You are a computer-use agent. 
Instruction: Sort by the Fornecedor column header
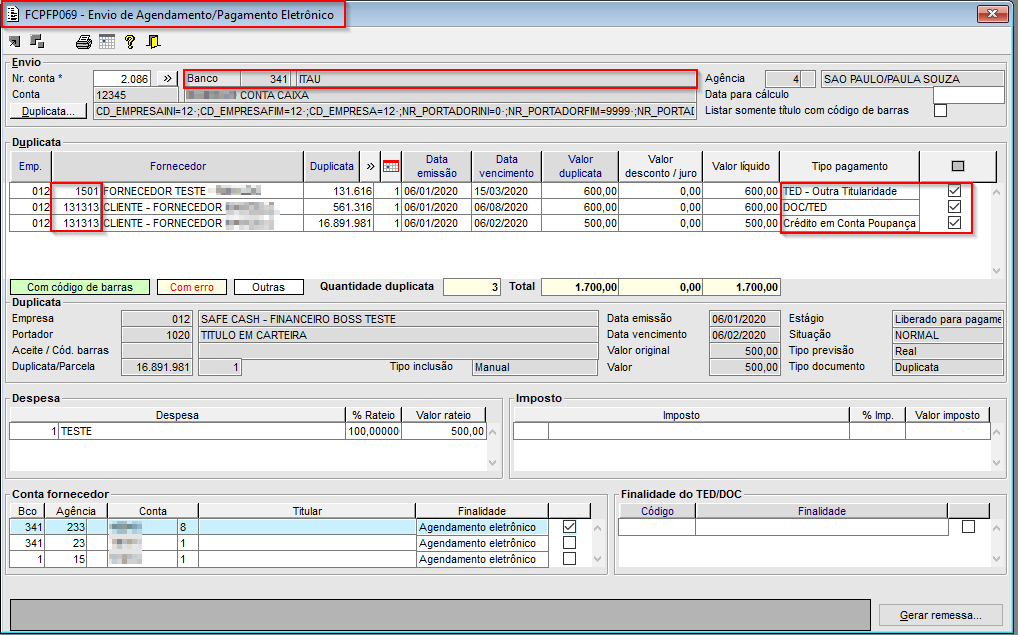point(177,166)
